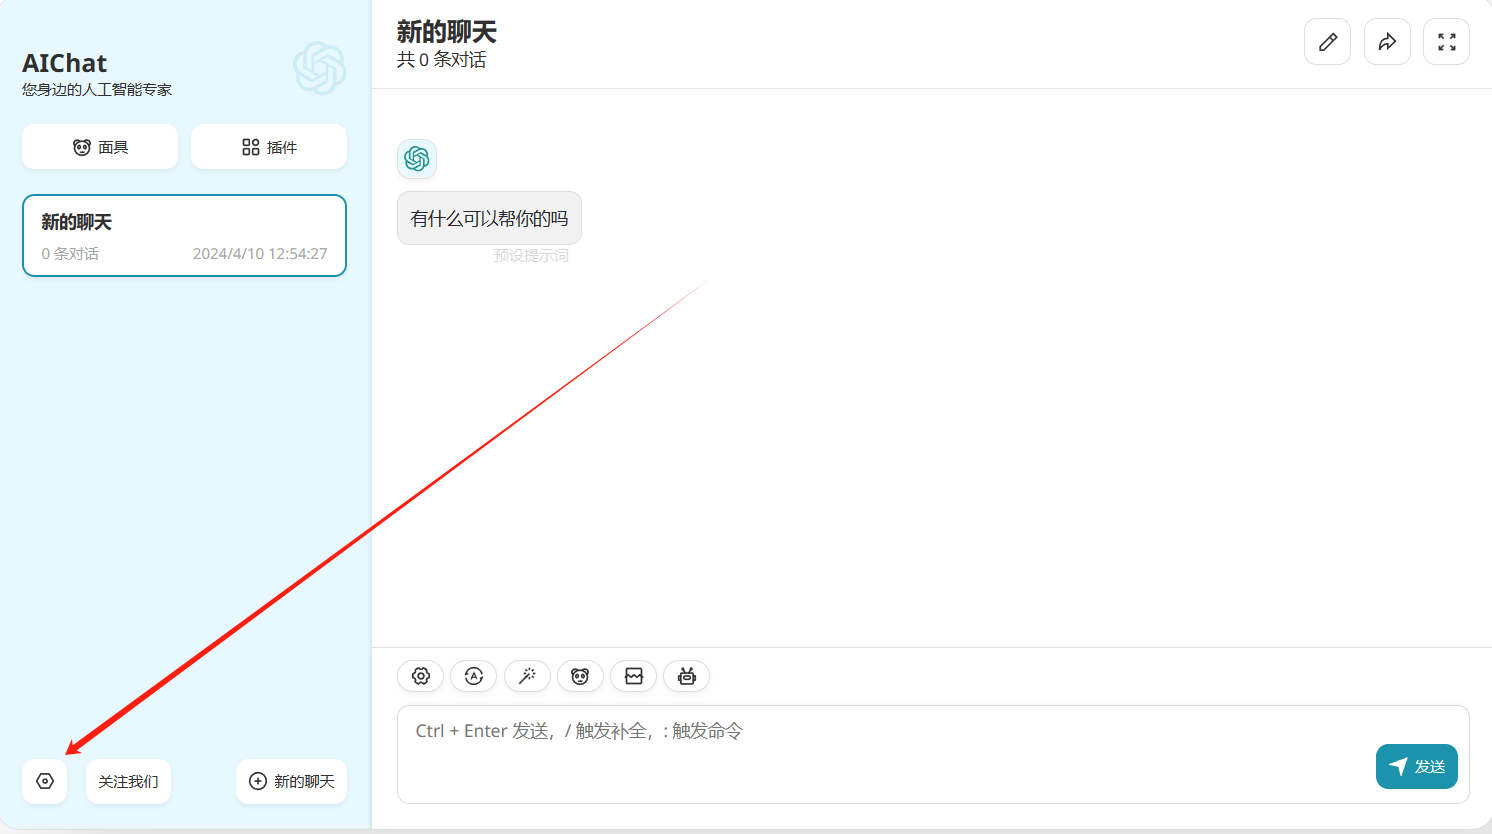Click the panda mask icon above the input box
This screenshot has width=1492, height=834.
(x=580, y=676)
